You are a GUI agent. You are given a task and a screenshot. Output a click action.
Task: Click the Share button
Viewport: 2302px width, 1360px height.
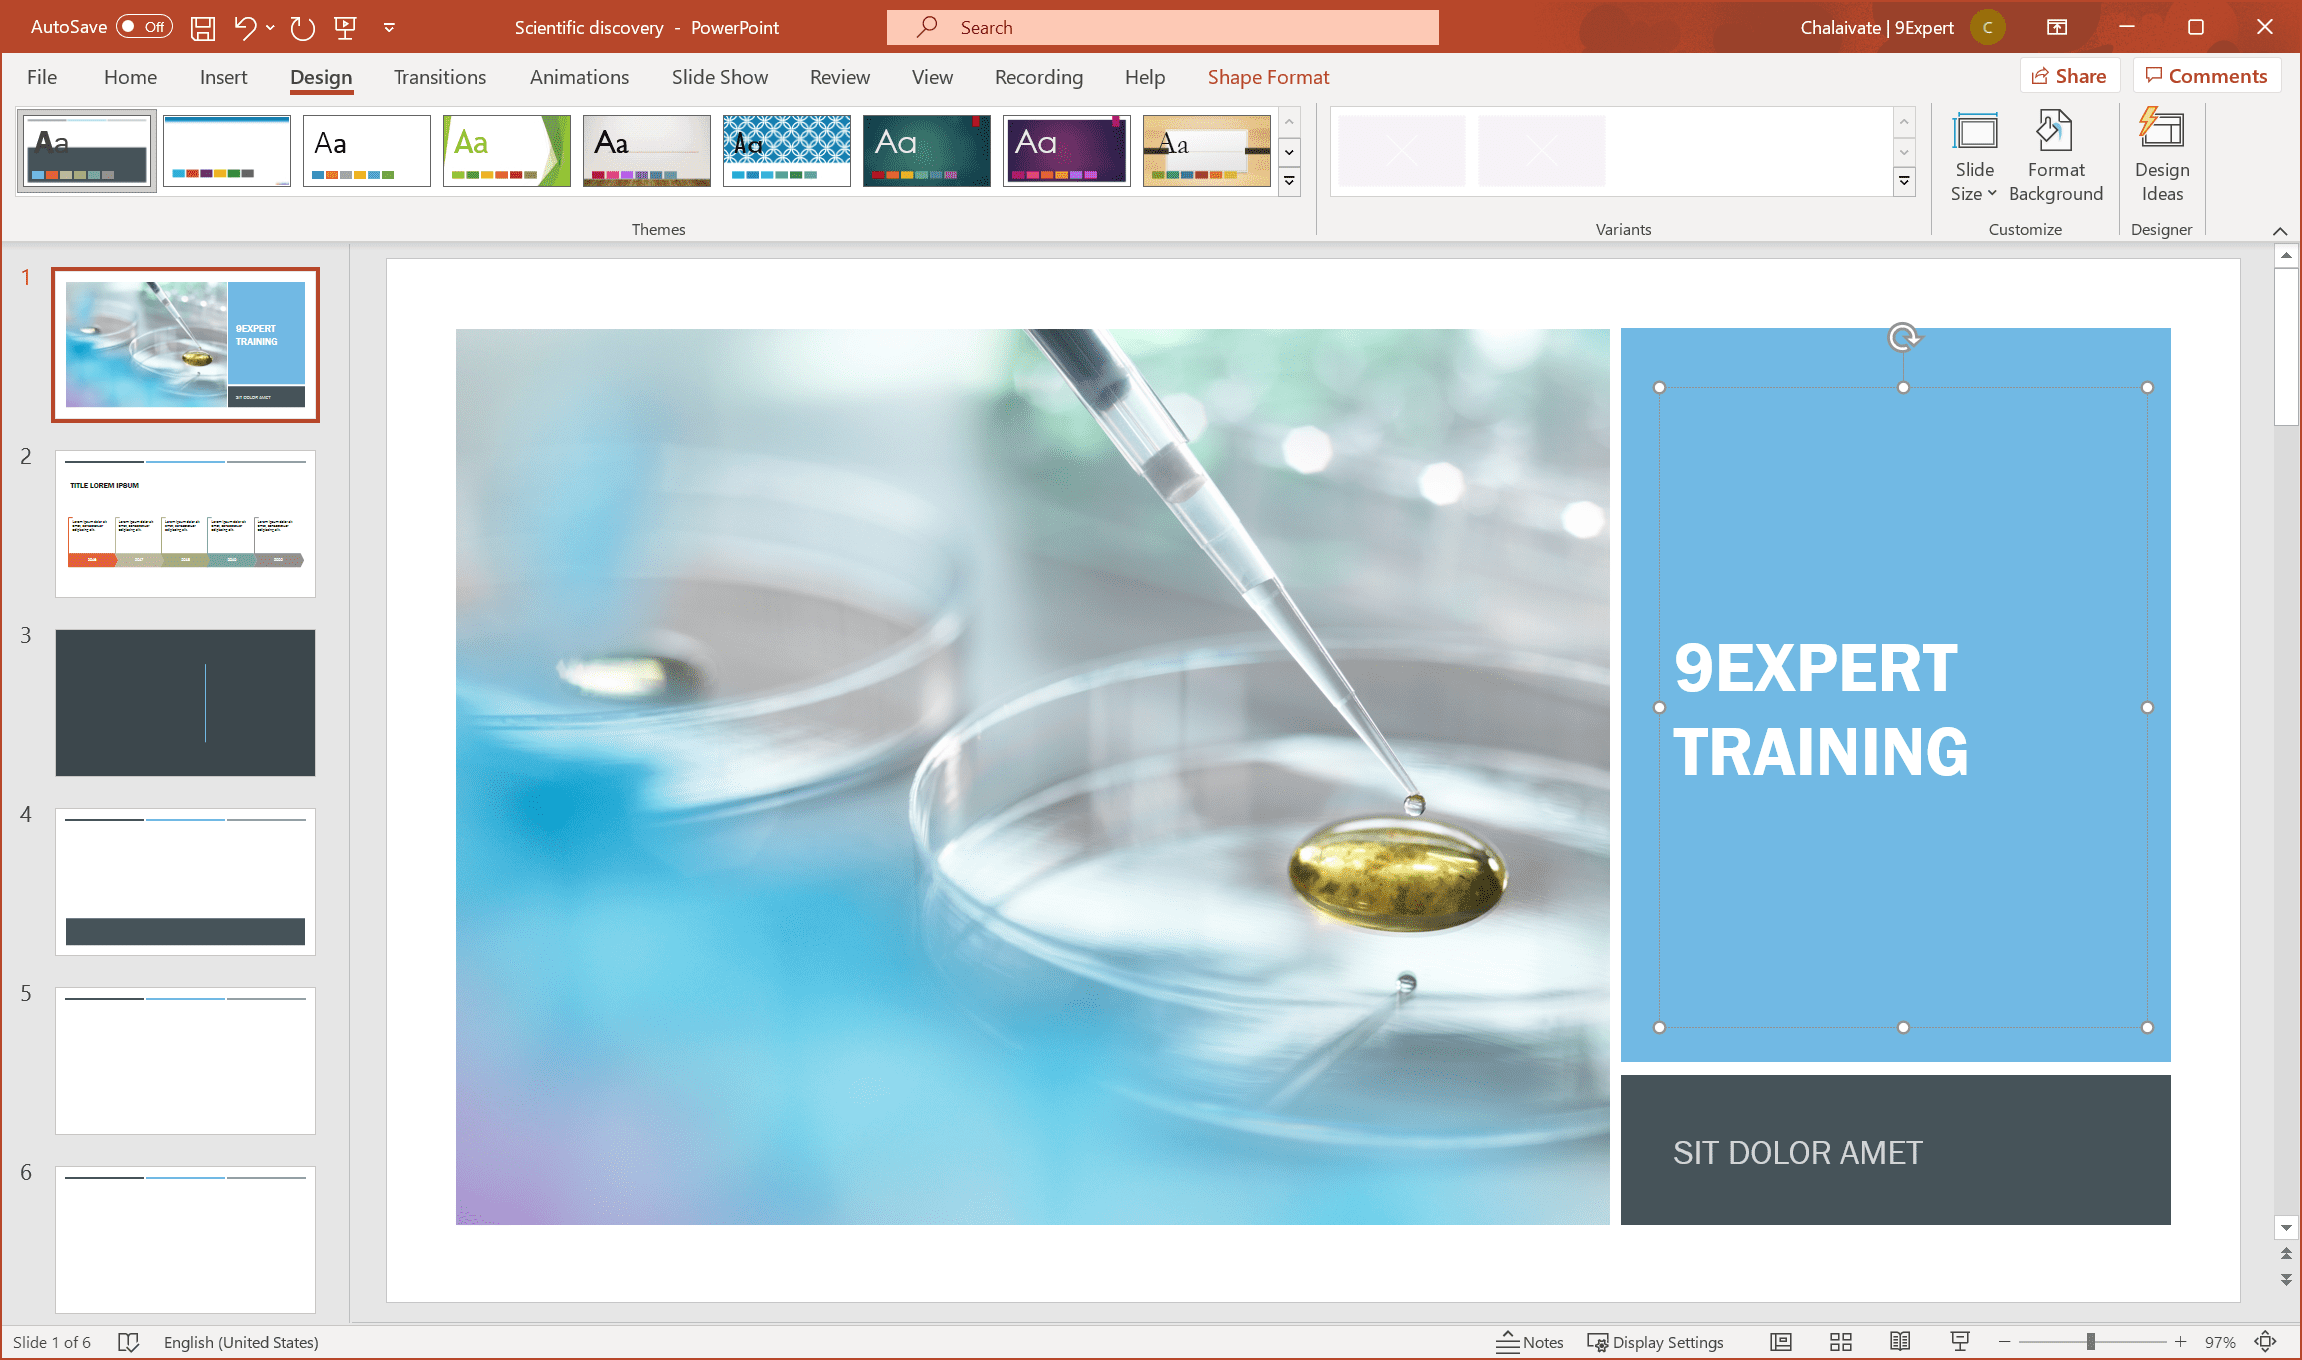pos(2069,76)
